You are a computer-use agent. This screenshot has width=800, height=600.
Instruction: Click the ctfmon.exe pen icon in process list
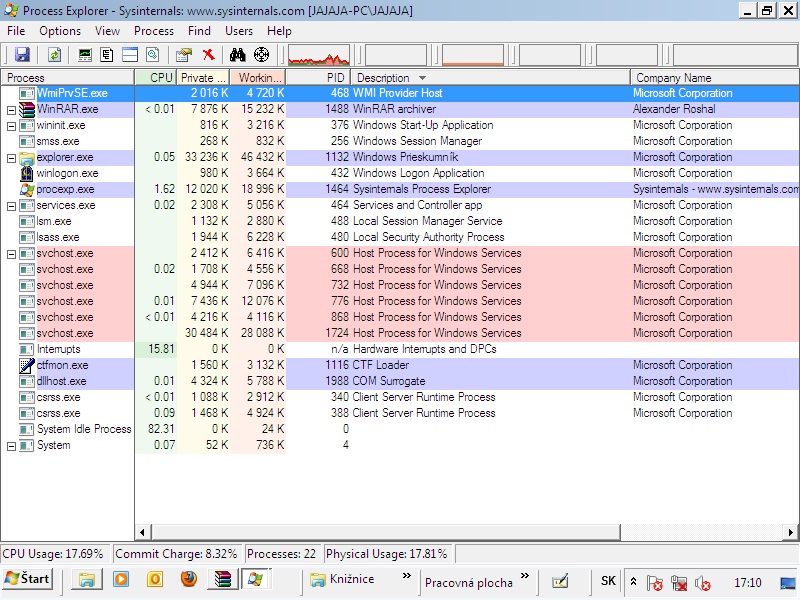click(27, 365)
